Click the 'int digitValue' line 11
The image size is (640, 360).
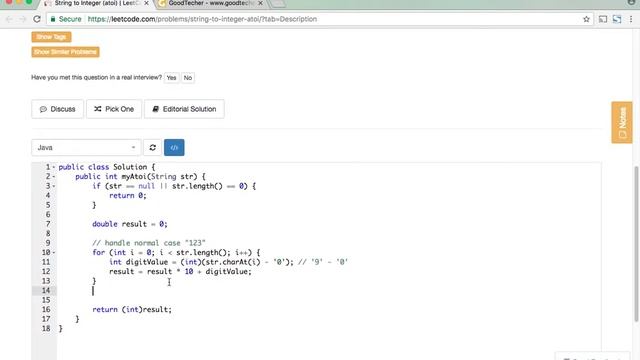(228, 262)
